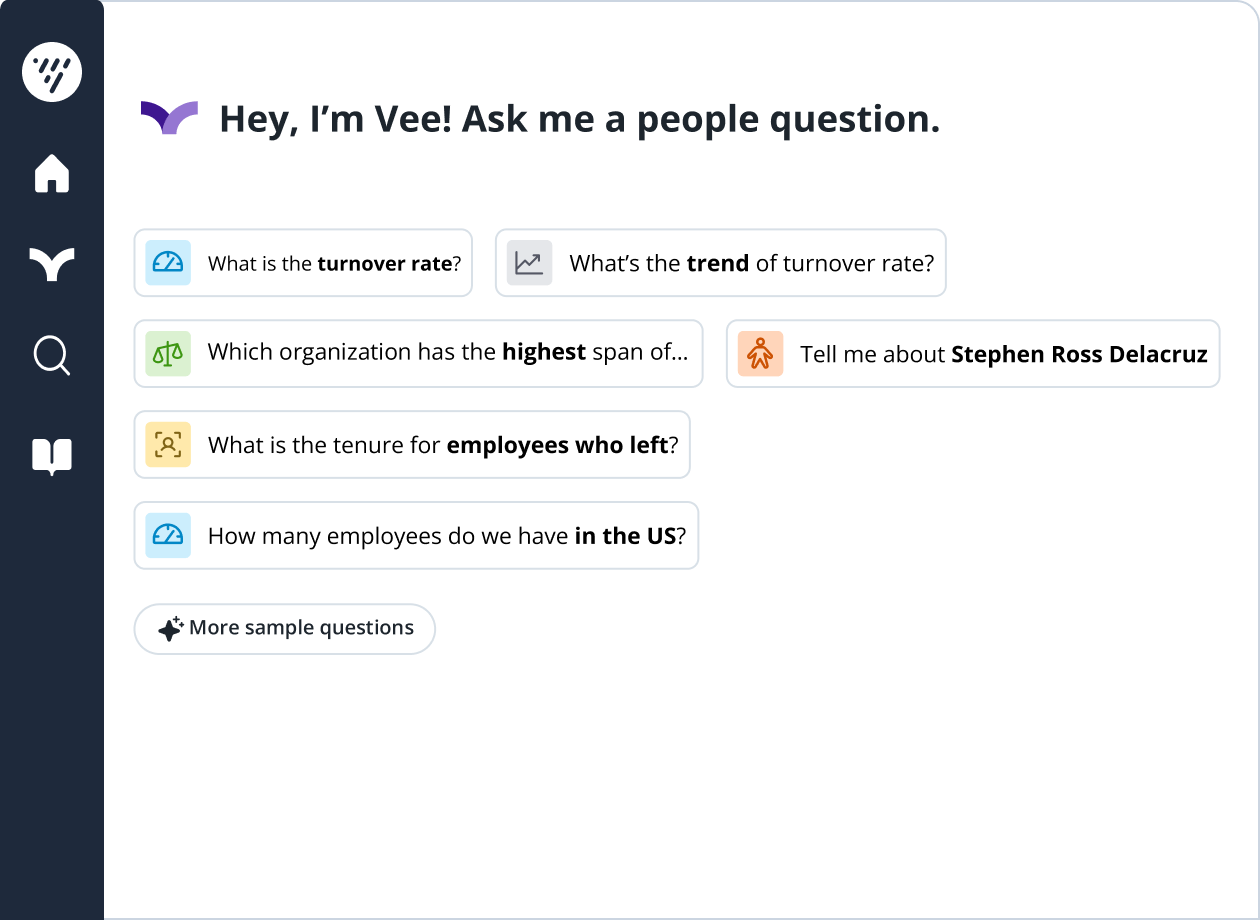The image size is (1260, 920).
Task: Ask "What is the turnover rate?"
Action: click(x=303, y=263)
